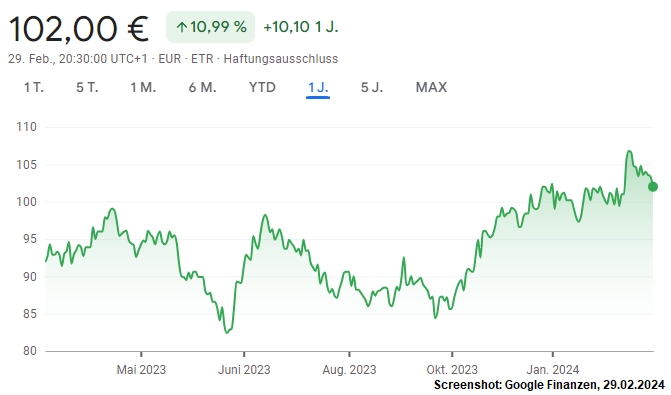Click the Mai 2023 axis label
This screenshot has width=671, height=395.
tap(141, 370)
